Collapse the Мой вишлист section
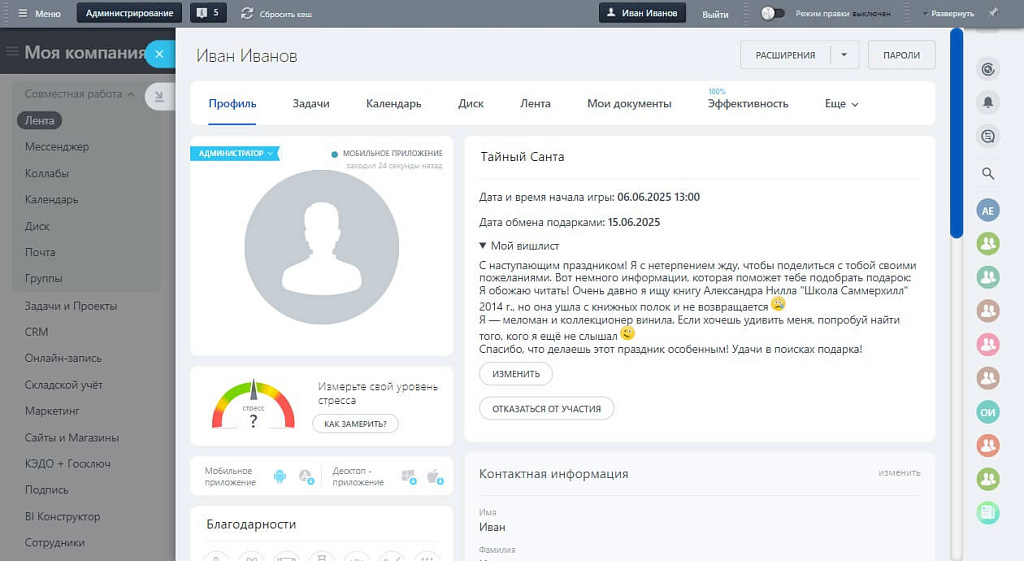 [484, 246]
